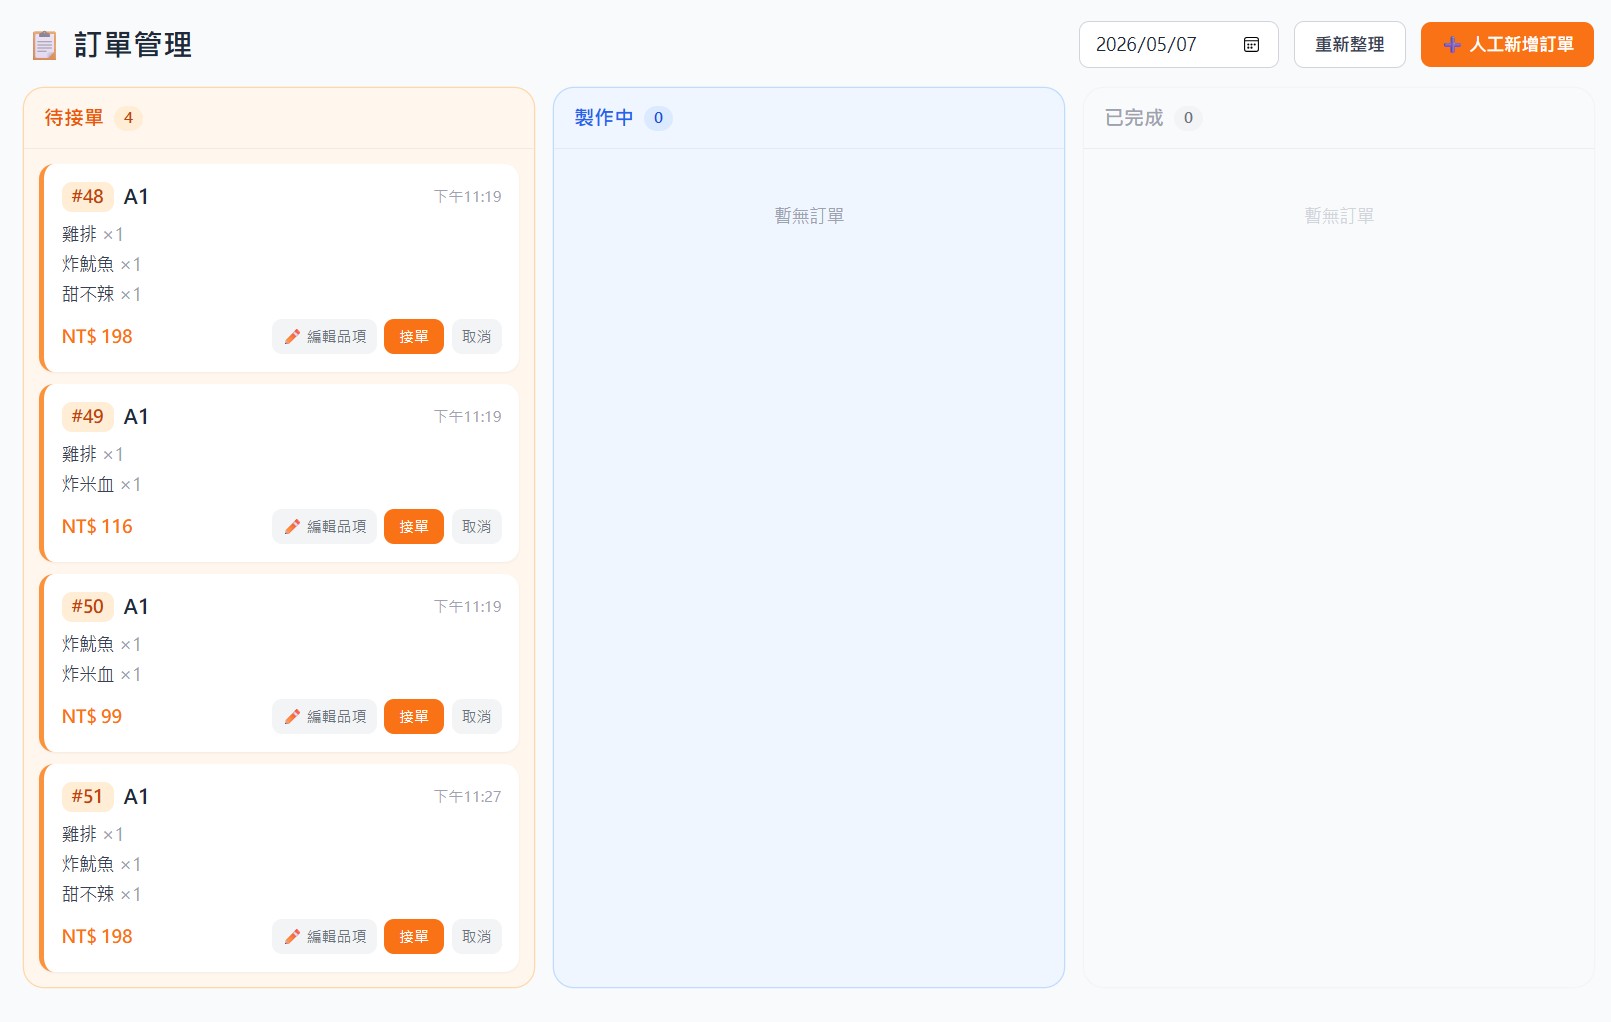Click price NT$ 116 on order #49
The image size is (1611, 1022).
click(97, 527)
